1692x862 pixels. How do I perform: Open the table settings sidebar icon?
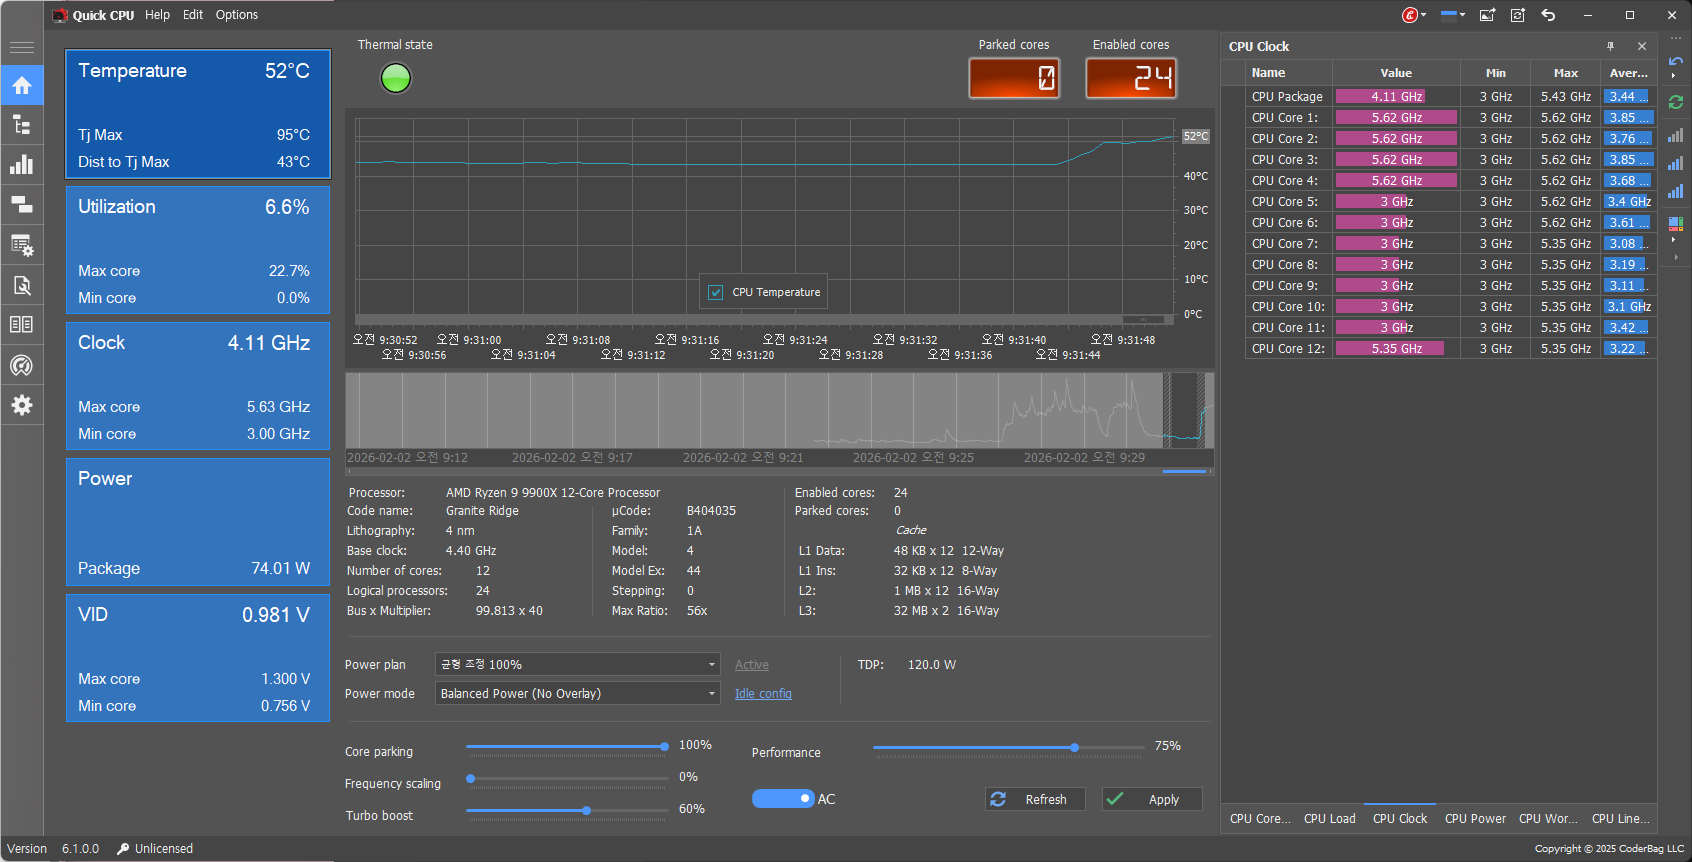(x=22, y=245)
